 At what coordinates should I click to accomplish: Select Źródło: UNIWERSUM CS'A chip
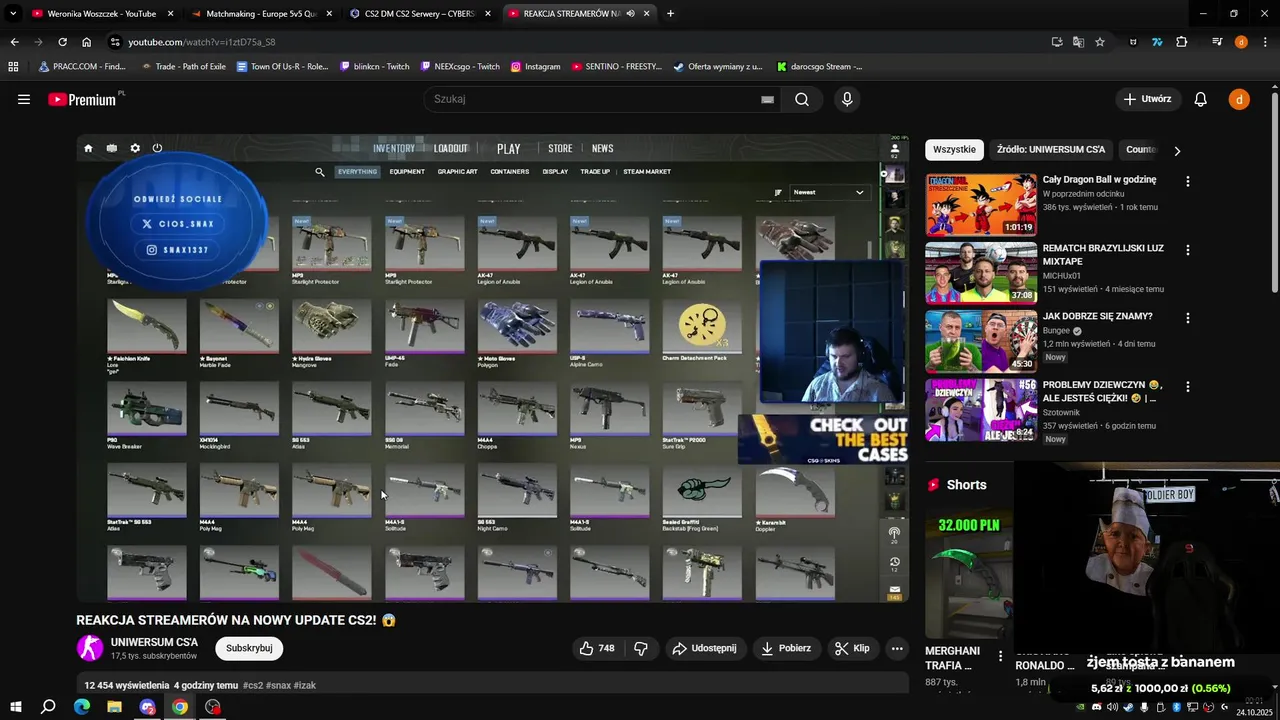pos(1051,150)
